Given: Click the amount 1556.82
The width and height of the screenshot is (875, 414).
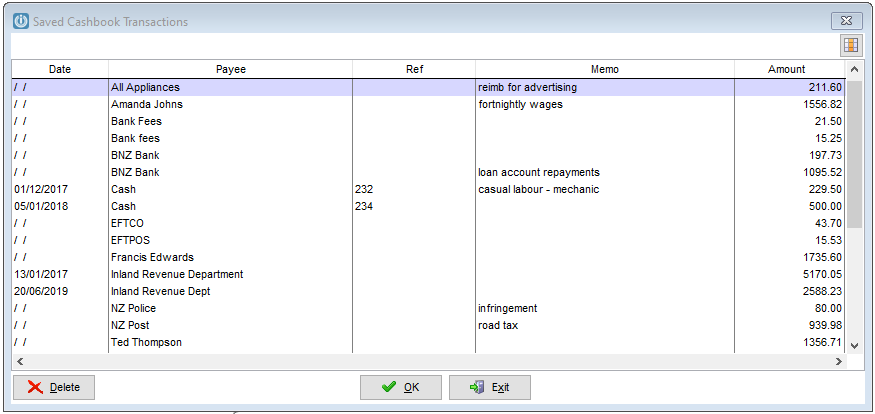Looking at the screenshot, I should pos(825,104).
